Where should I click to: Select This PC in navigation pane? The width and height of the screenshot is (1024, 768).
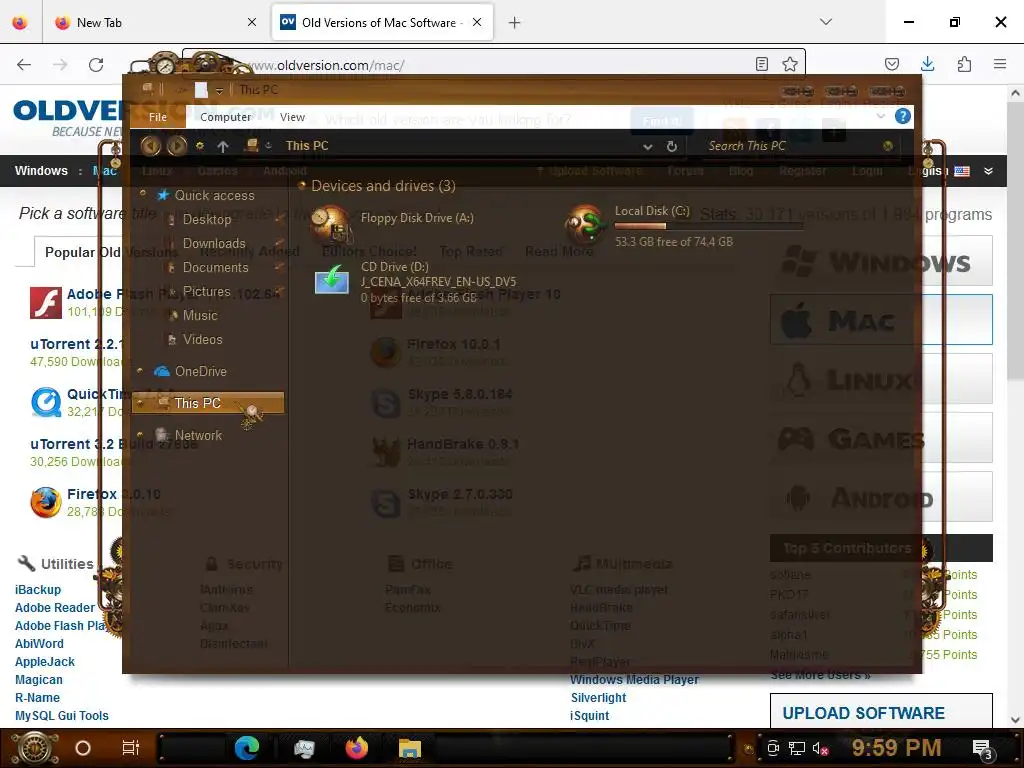click(x=208, y=403)
